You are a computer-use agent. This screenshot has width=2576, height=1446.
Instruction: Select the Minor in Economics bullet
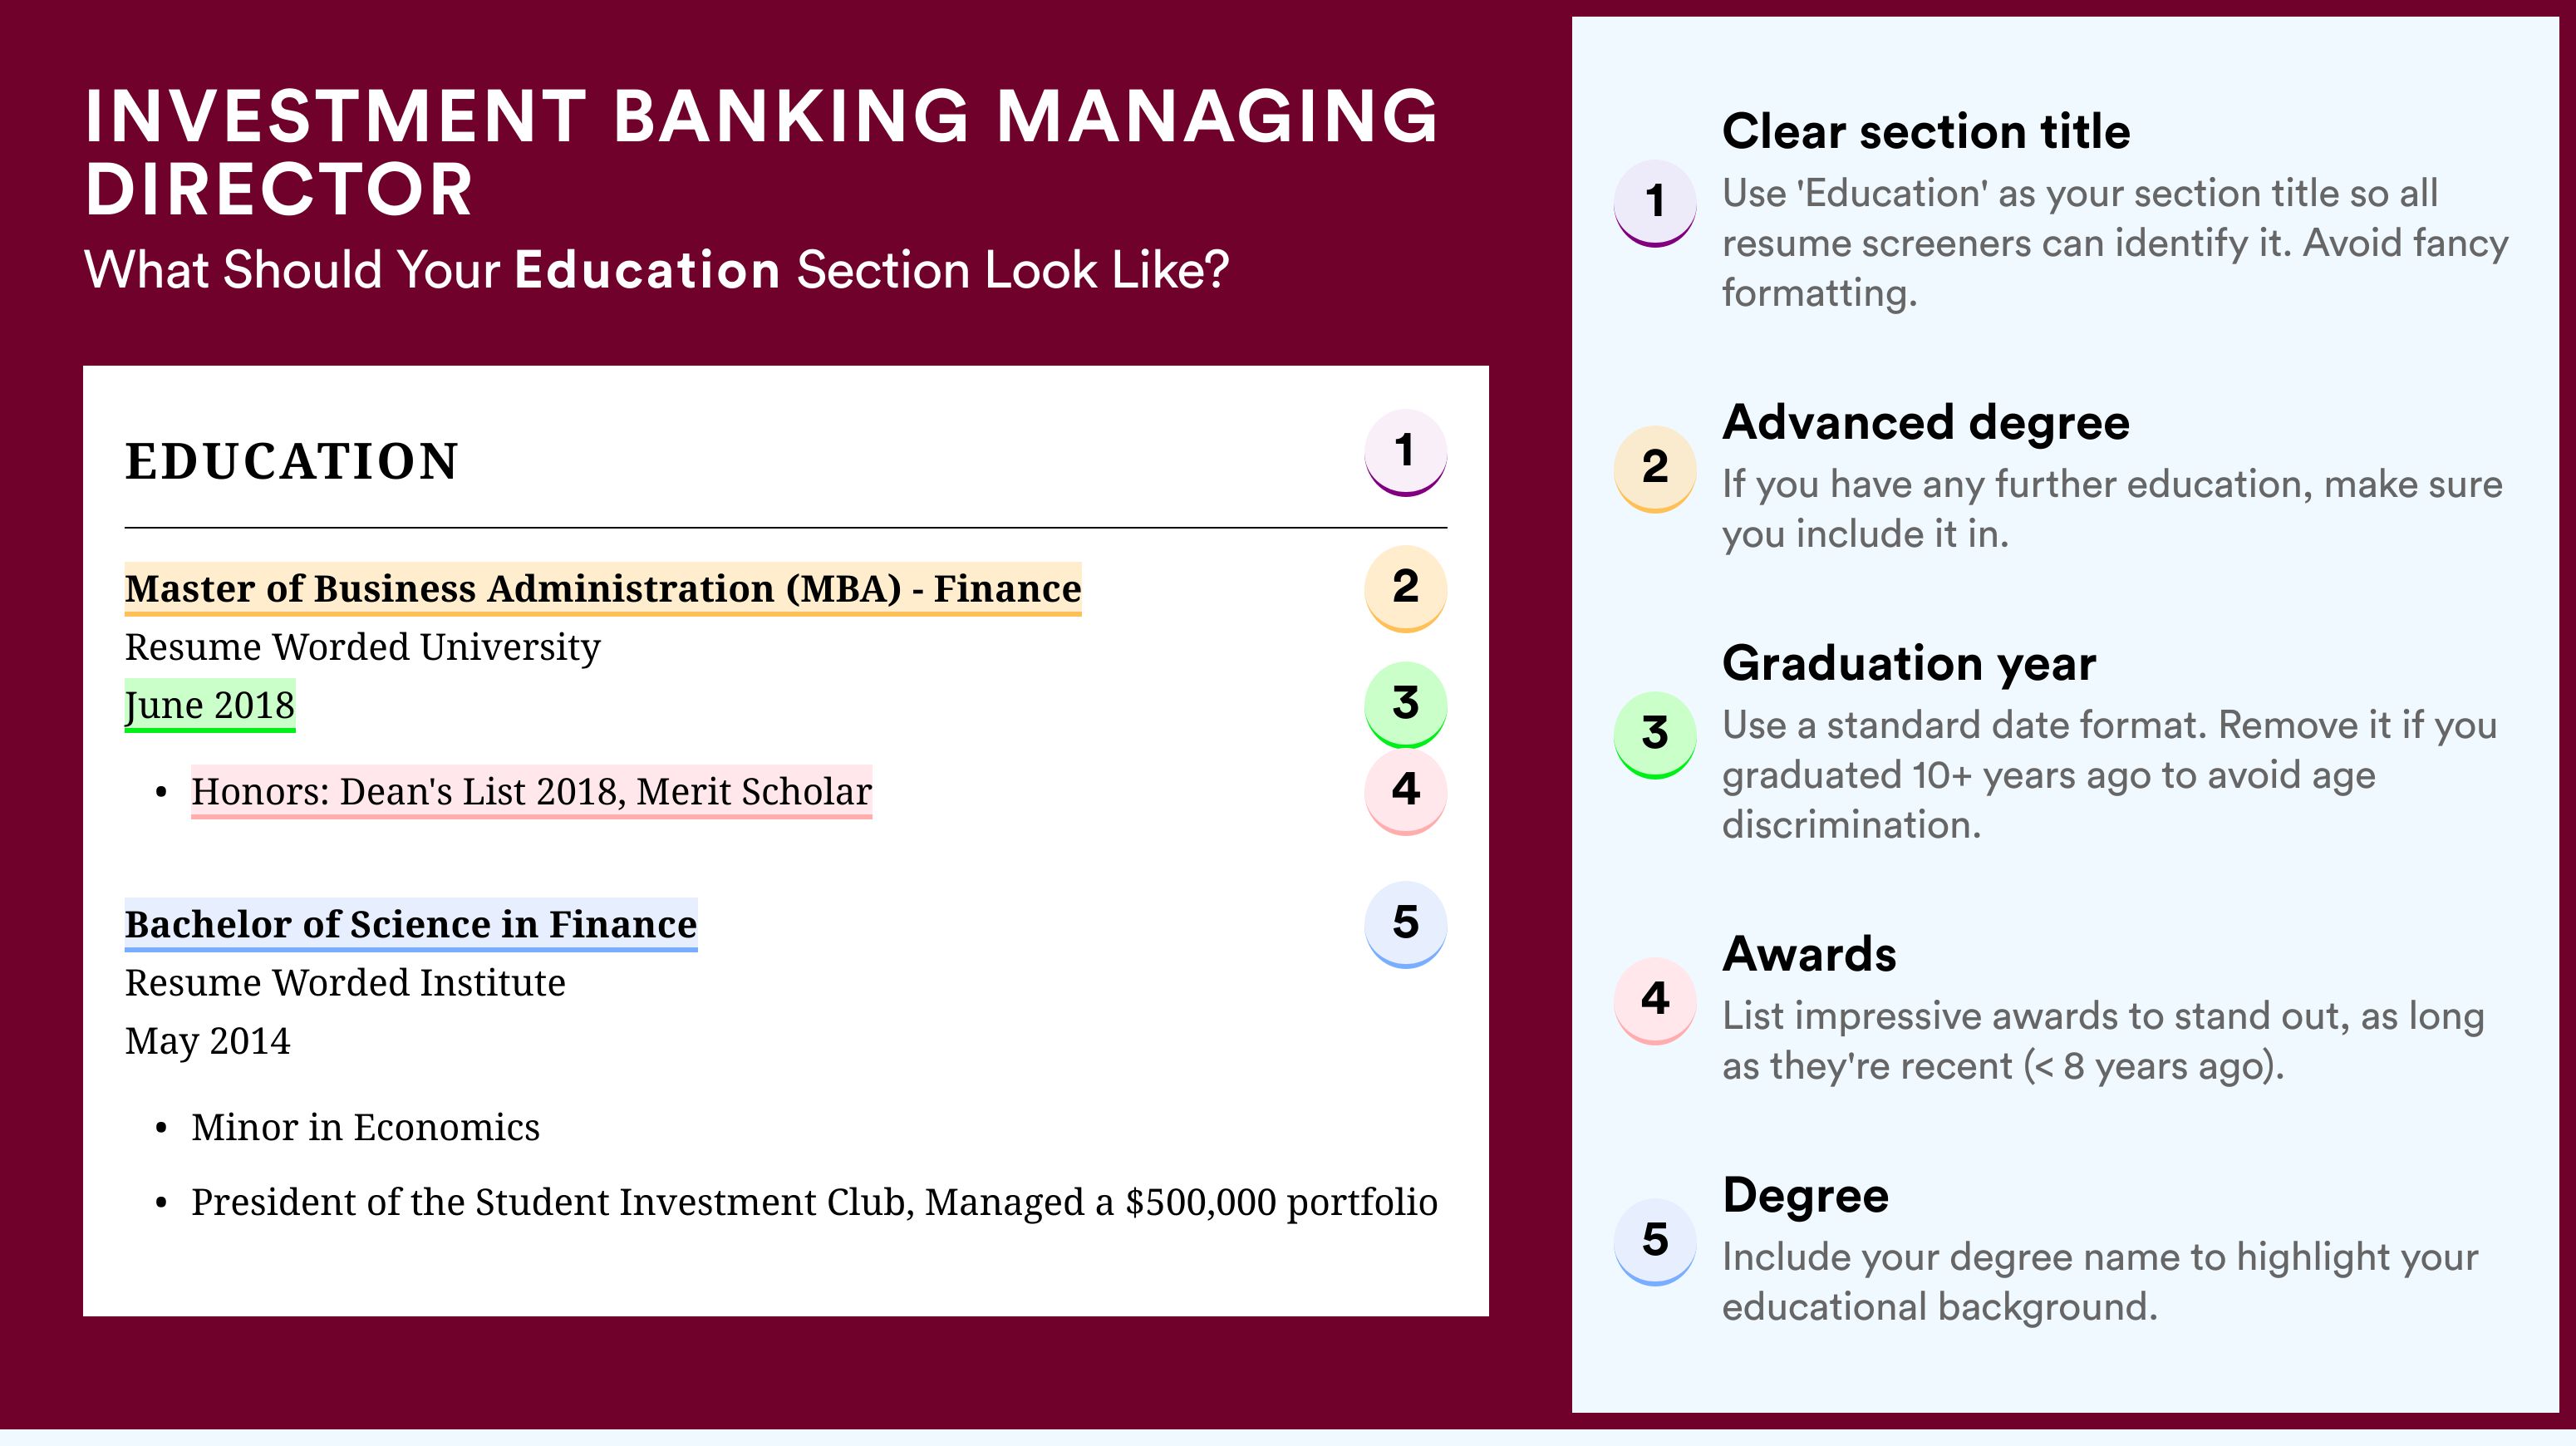click(365, 1128)
